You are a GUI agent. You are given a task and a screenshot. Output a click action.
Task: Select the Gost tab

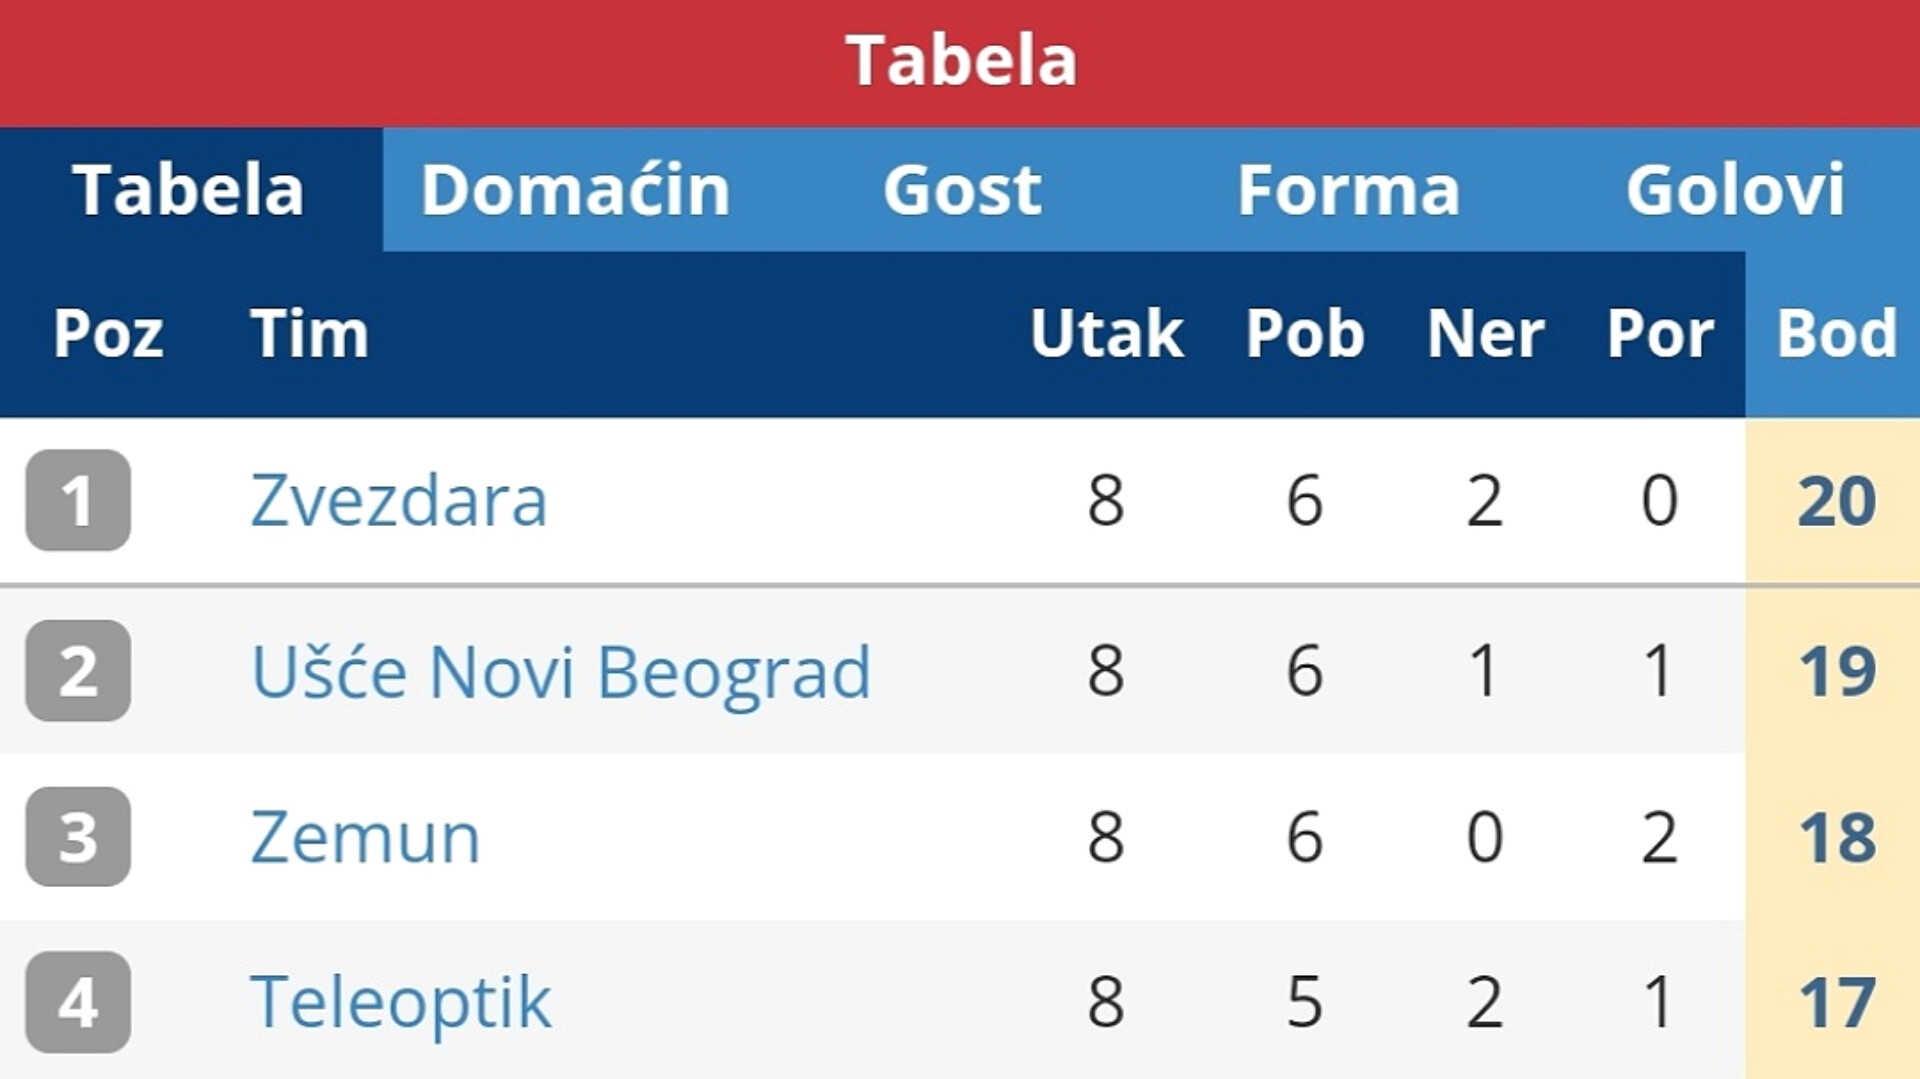(x=962, y=190)
